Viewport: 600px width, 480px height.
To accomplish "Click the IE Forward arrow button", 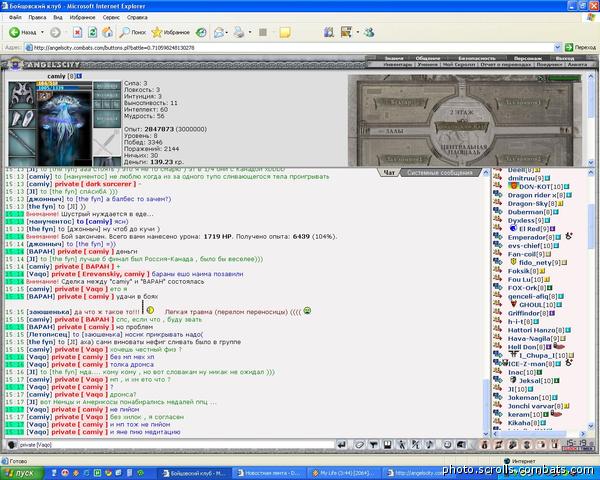I will coord(55,33).
